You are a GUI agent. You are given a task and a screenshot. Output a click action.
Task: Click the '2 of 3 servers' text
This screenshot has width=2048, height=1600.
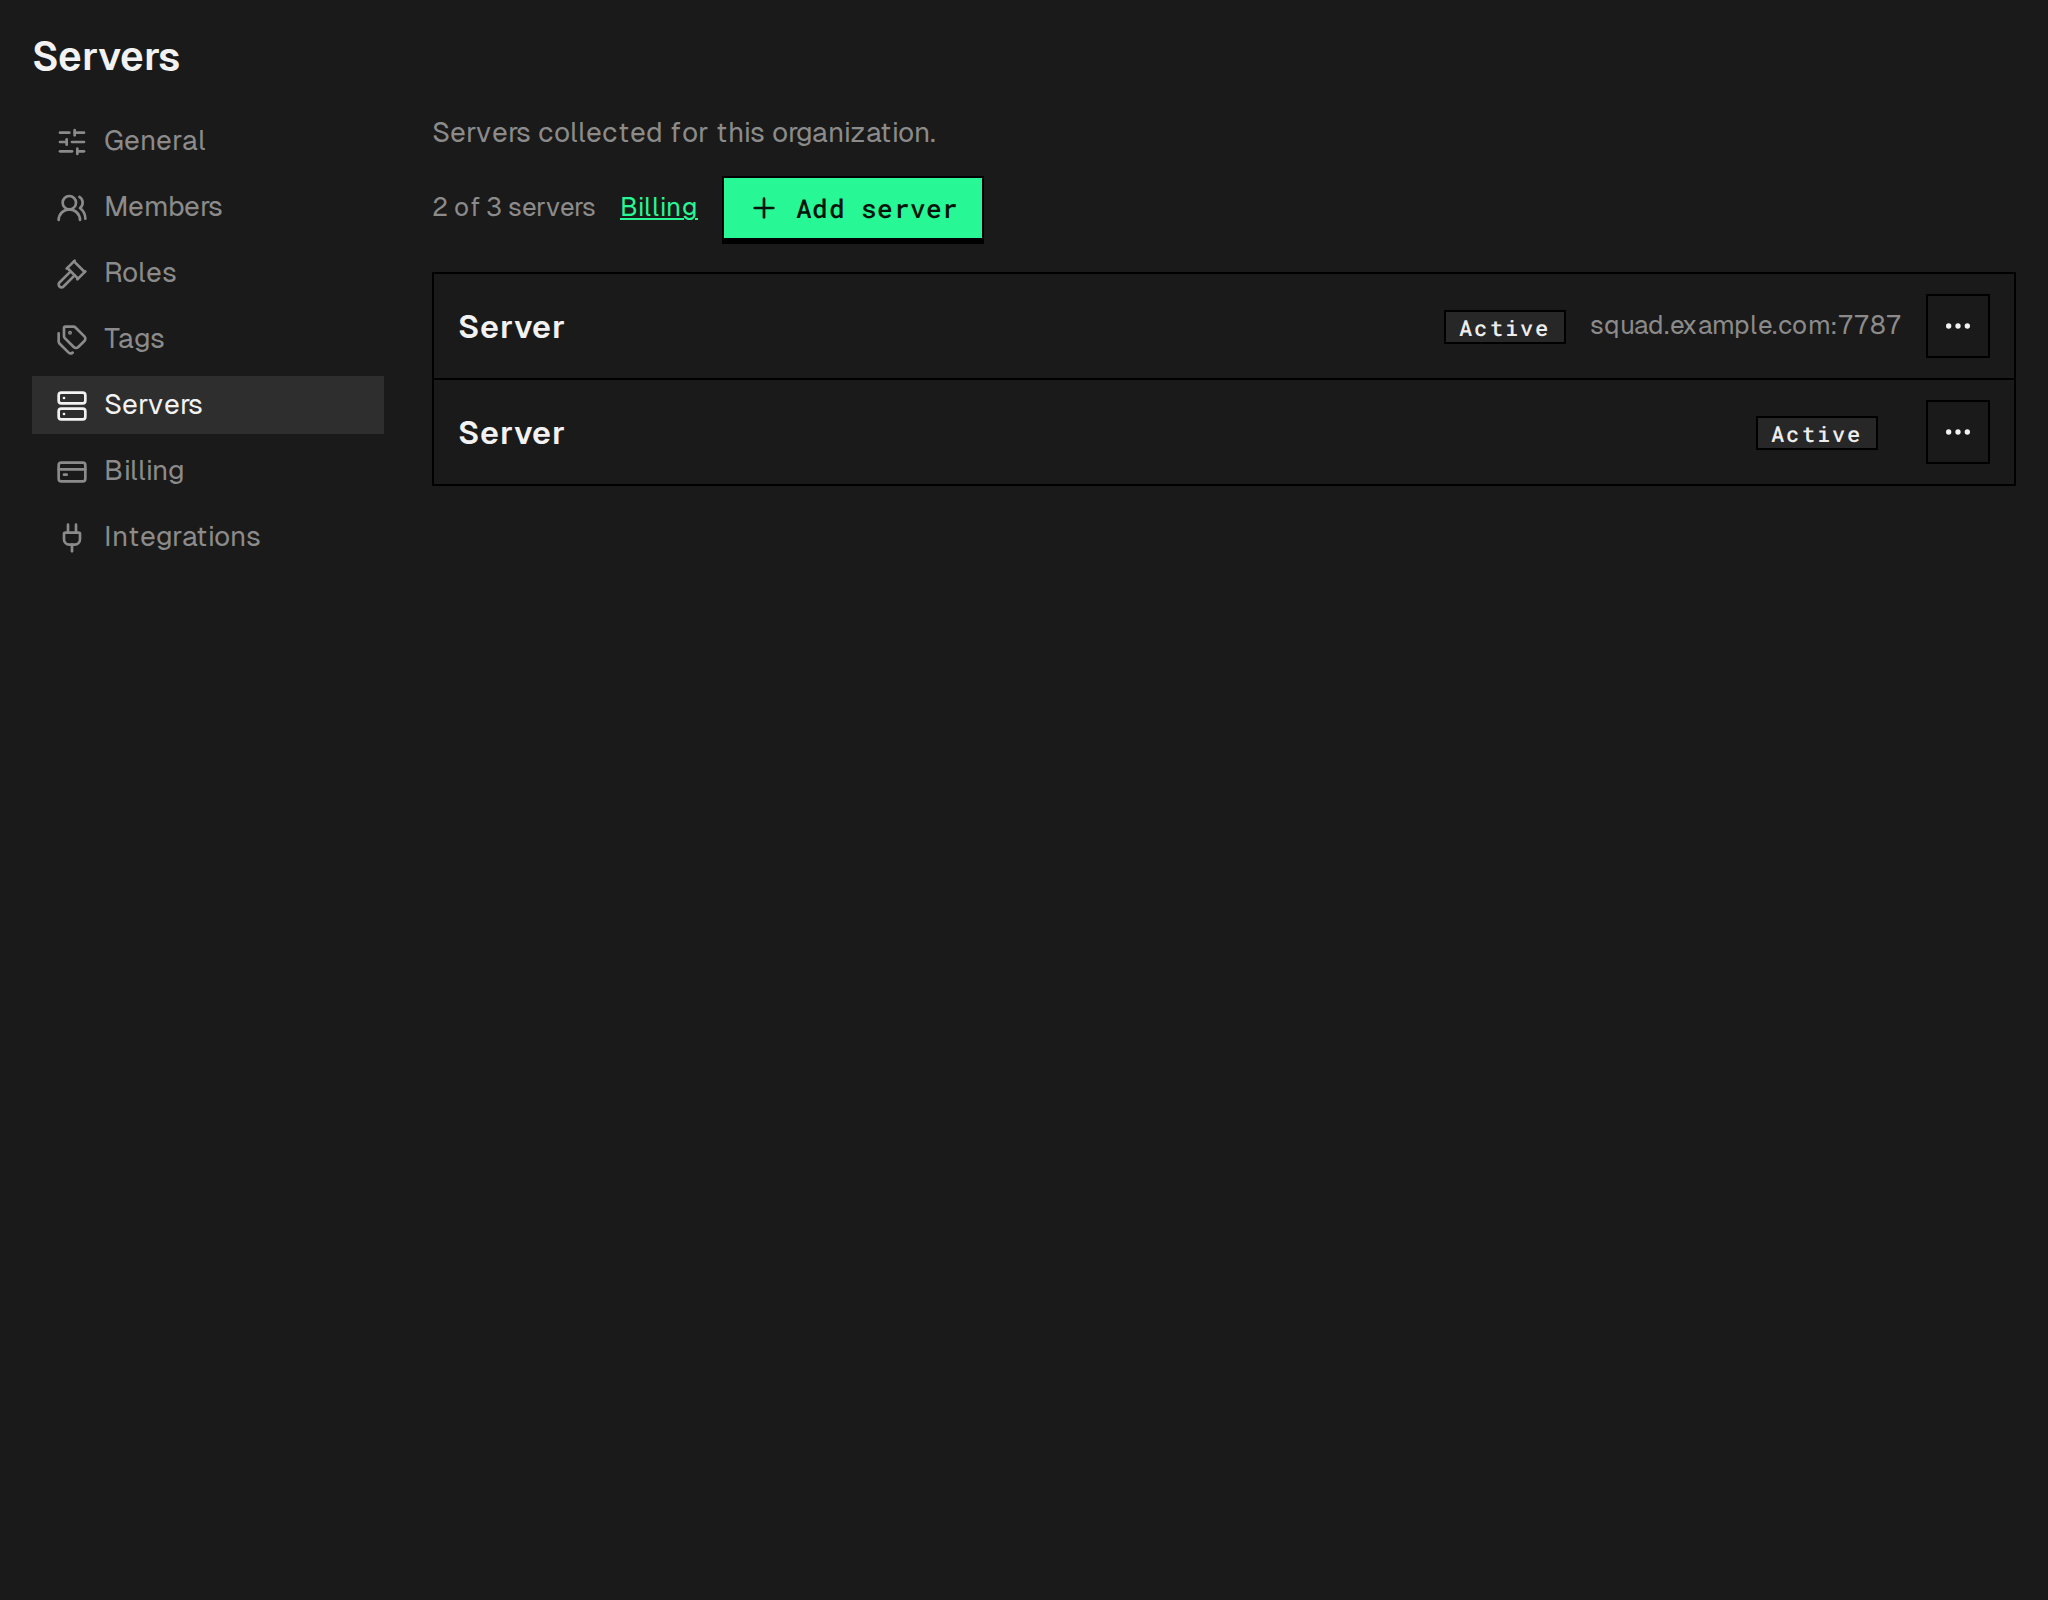513,207
